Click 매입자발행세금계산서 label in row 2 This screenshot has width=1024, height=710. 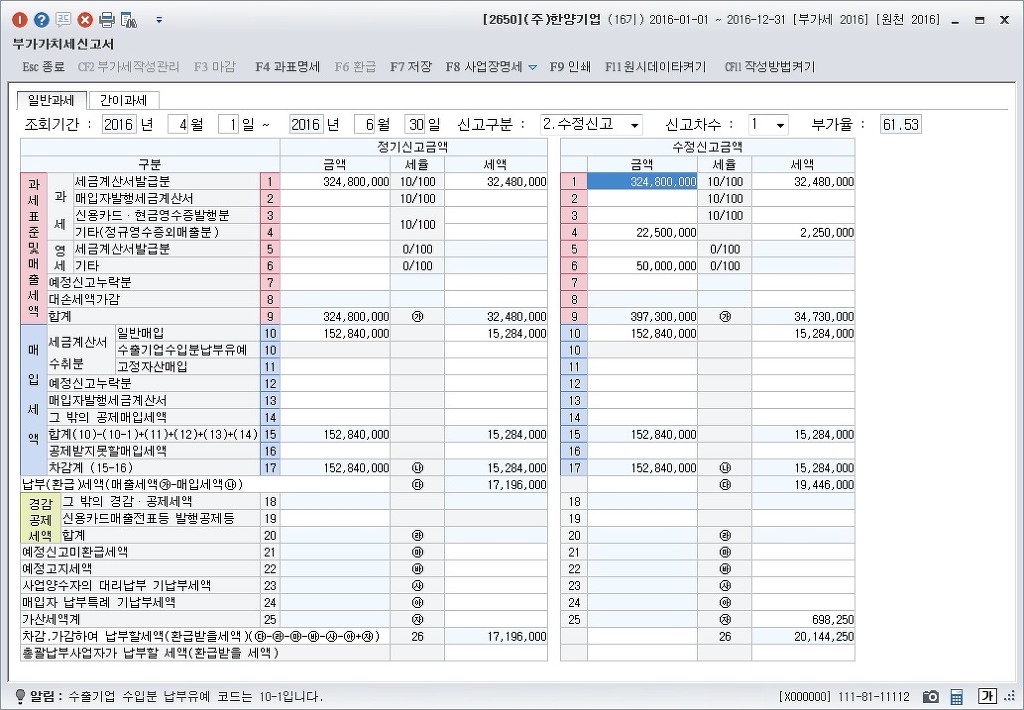tap(134, 198)
